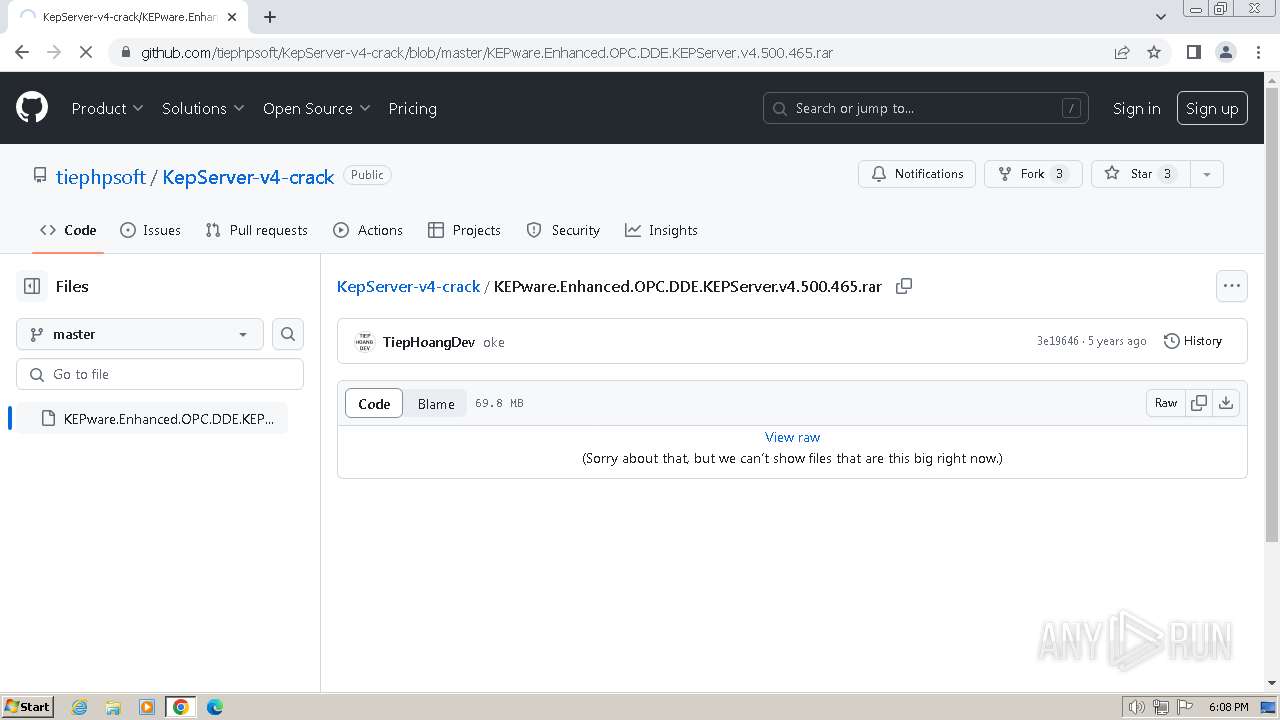
Task: Open the commit message 'oke'
Action: (493, 342)
